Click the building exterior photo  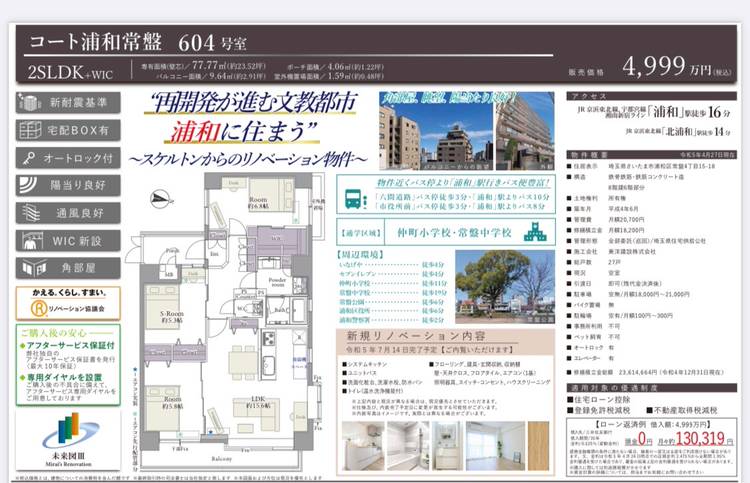click(525, 131)
